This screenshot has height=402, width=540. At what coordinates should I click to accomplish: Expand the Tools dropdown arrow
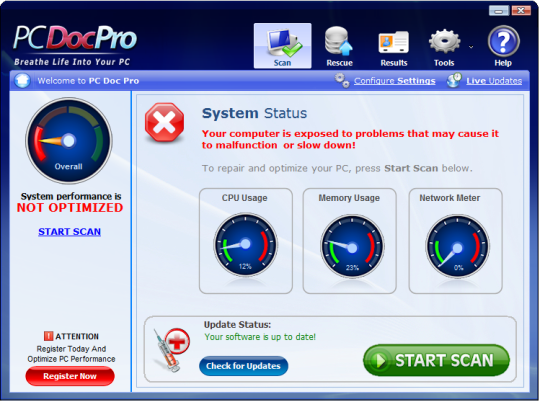(471, 47)
